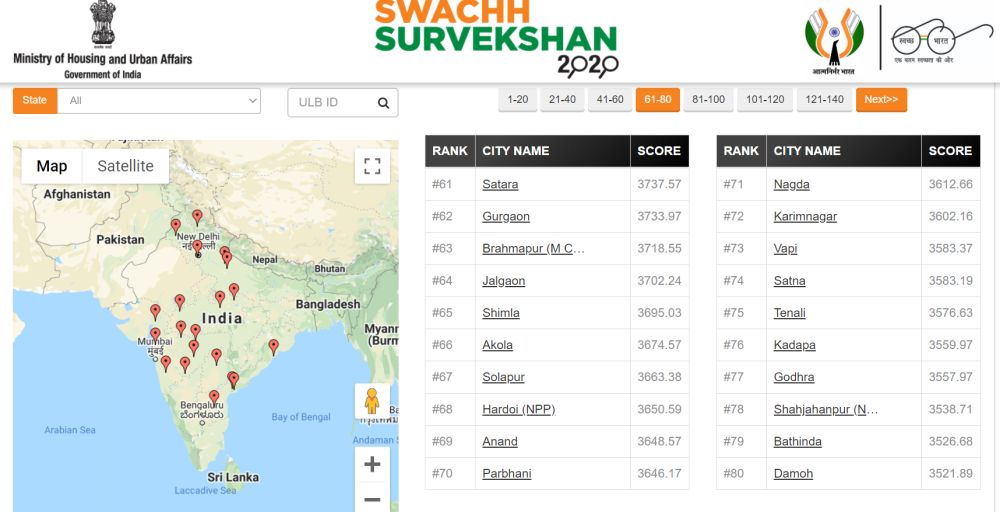The width and height of the screenshot is (1000, 512).
Task: Open the Kadapa city link
Action: pos(795,345)
